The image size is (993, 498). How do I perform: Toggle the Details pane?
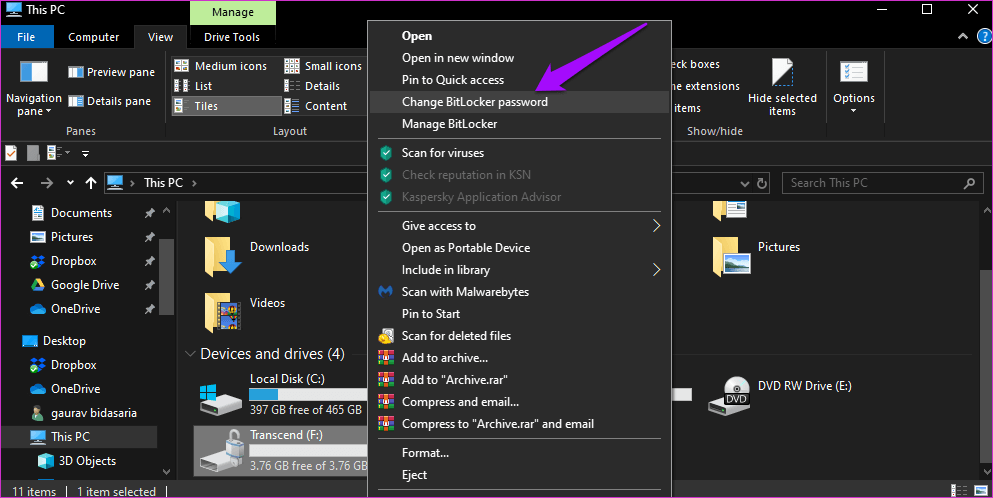110,101
